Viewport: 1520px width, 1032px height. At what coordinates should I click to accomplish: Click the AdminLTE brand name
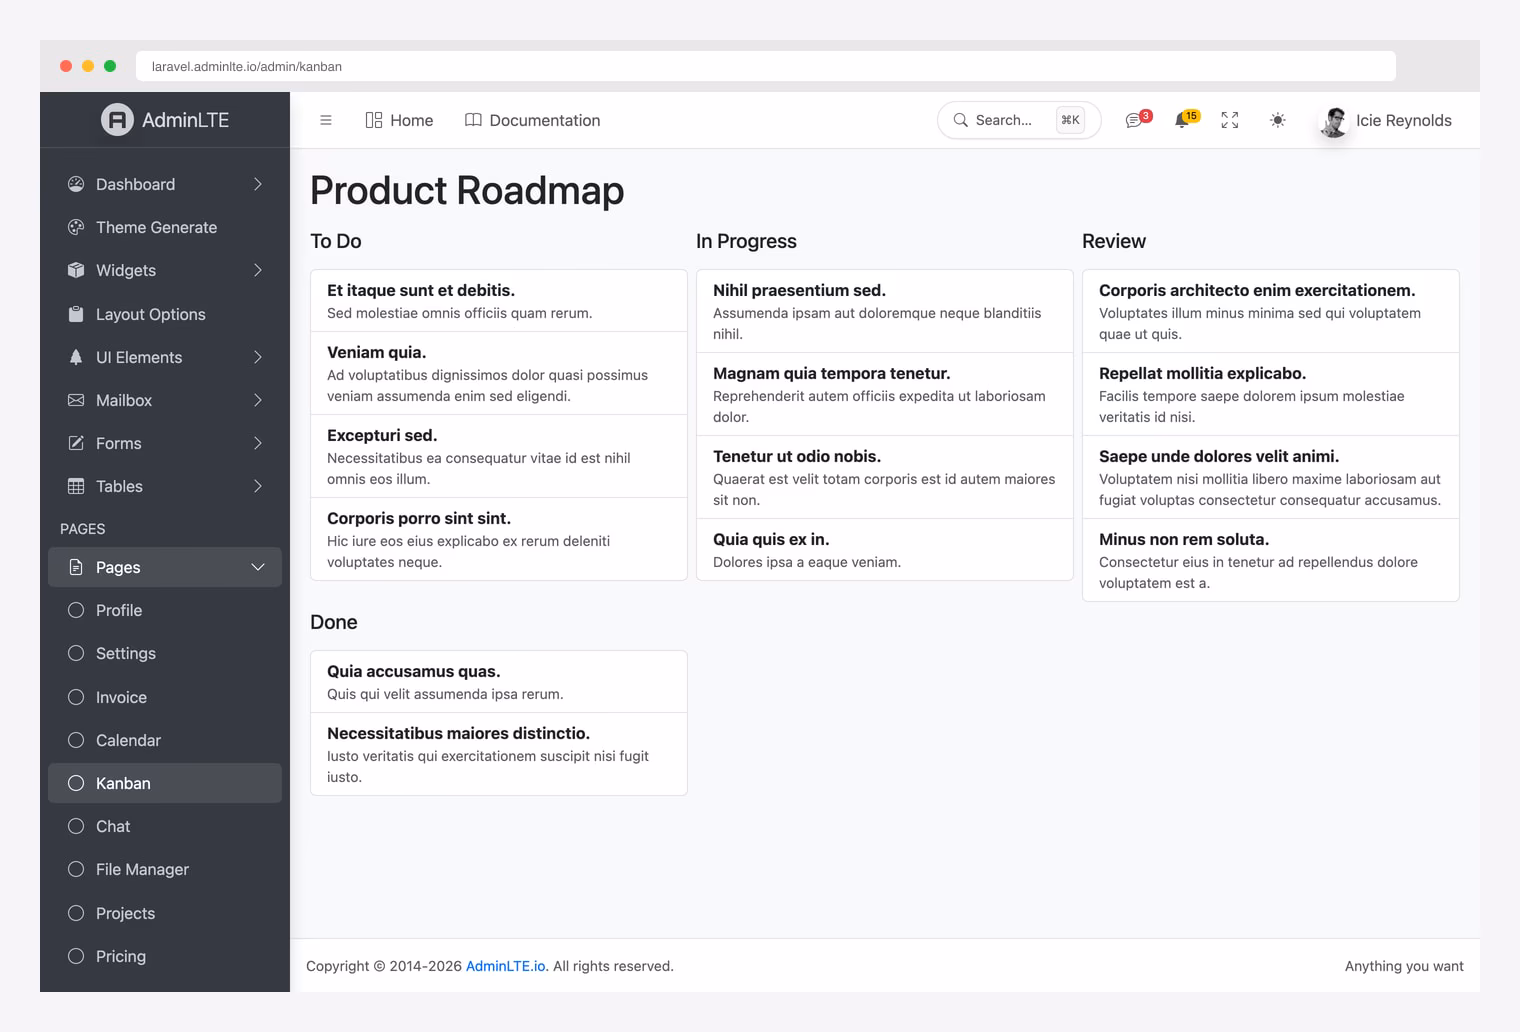point(186,120)
